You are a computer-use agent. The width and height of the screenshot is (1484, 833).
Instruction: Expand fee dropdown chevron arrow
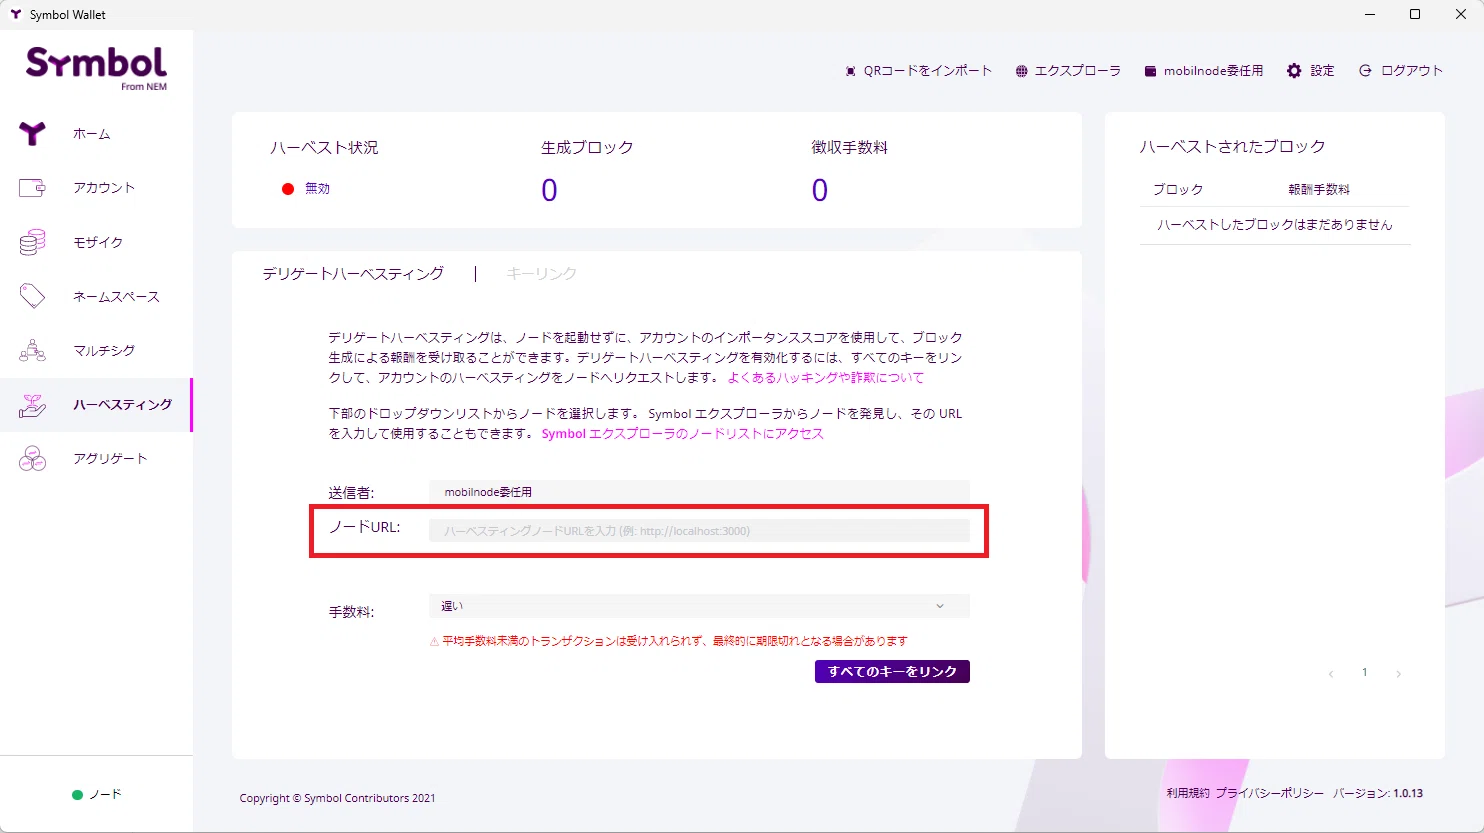coord(940,606)
